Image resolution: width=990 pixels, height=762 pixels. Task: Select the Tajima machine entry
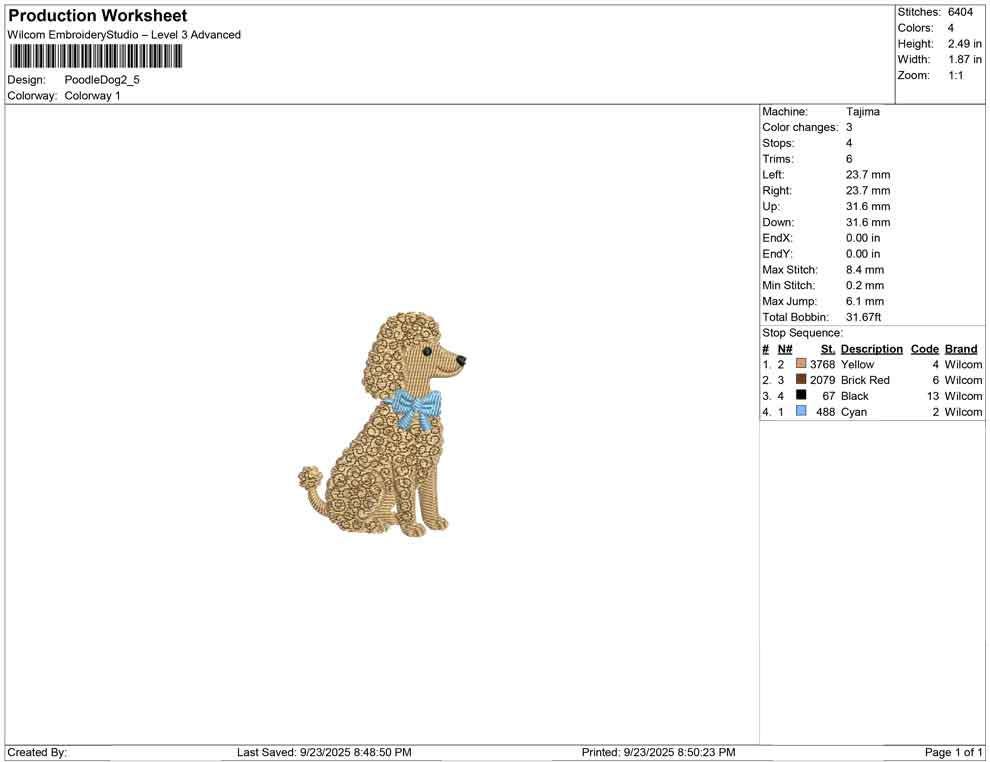(x=862, y=111)
